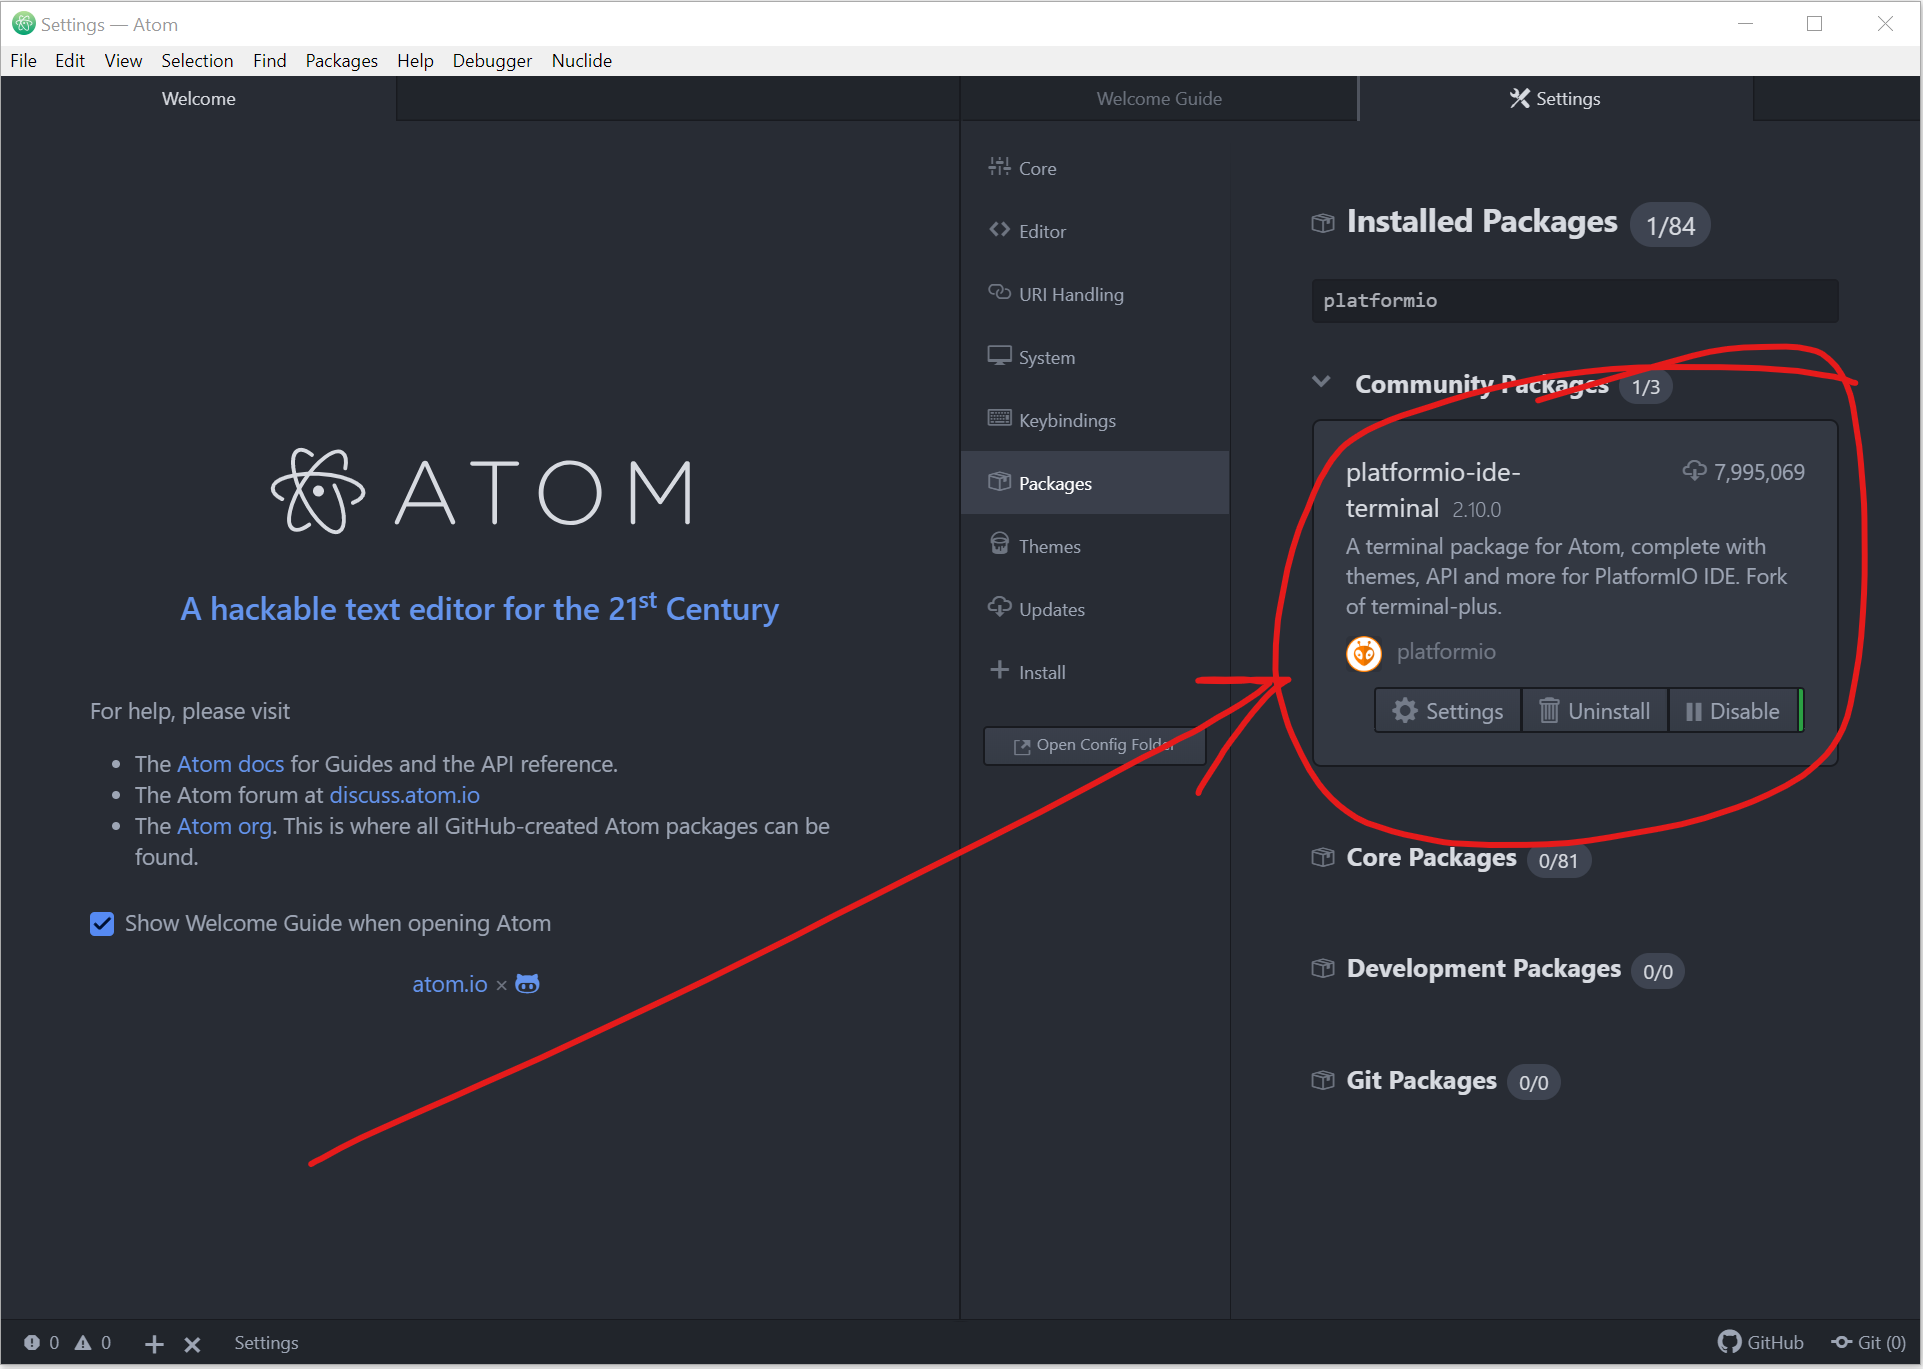Screen dimensions: 1923x1369
Task: Open the Git (0) status indicator
Action: [1868, 1342]
